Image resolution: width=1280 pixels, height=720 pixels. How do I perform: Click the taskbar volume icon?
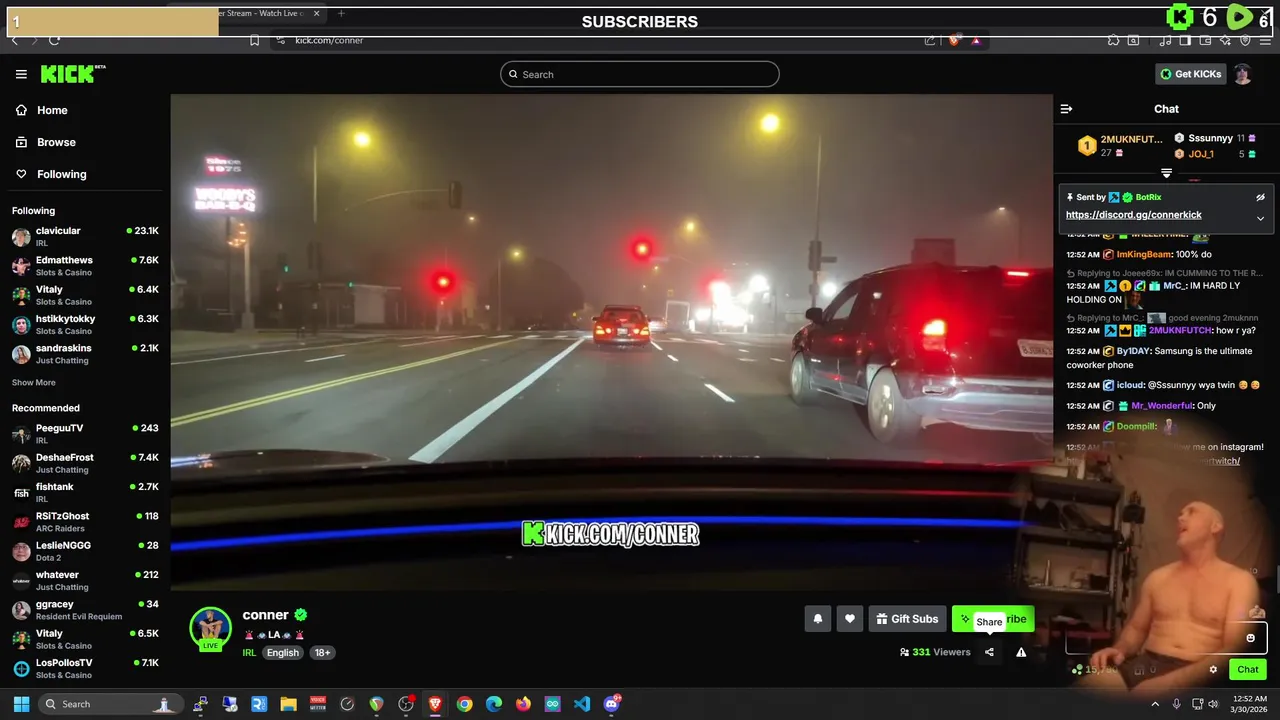tap(1213, 704)
